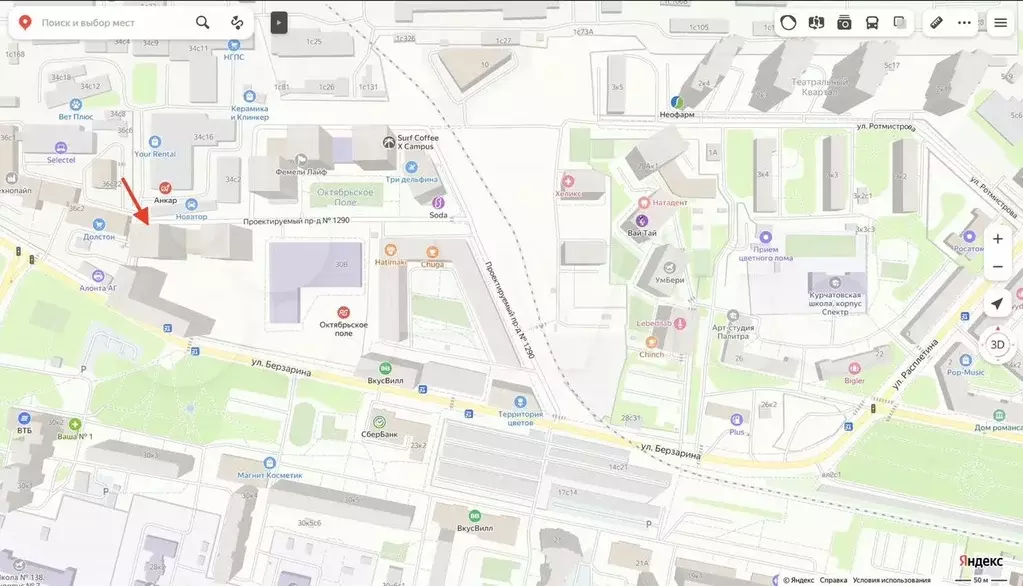Click the Театральный Квартал label

pyautogui.click(x=819, y=87)
